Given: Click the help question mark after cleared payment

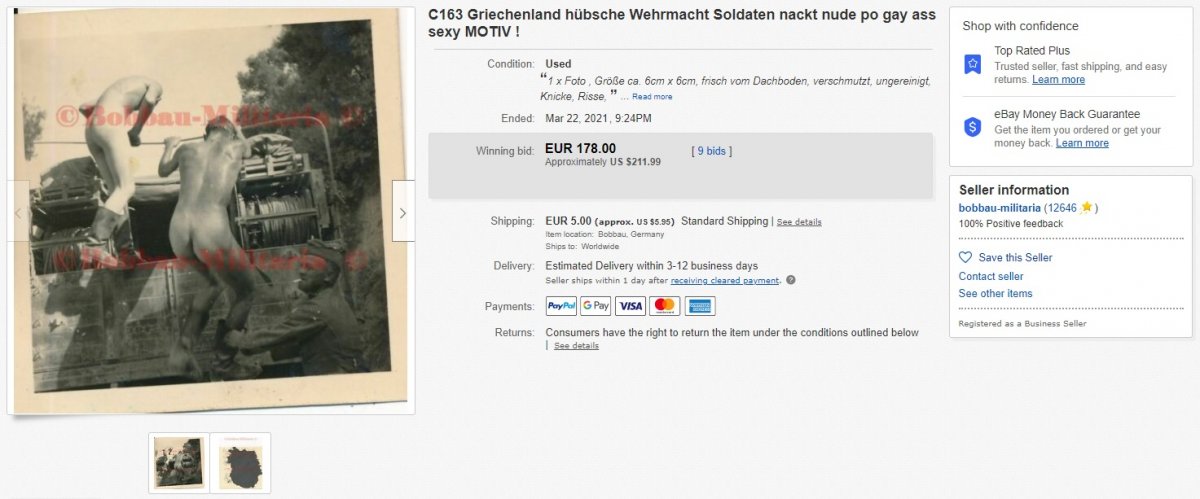Looking at the screenshot, I should click(x=791, y=280).
